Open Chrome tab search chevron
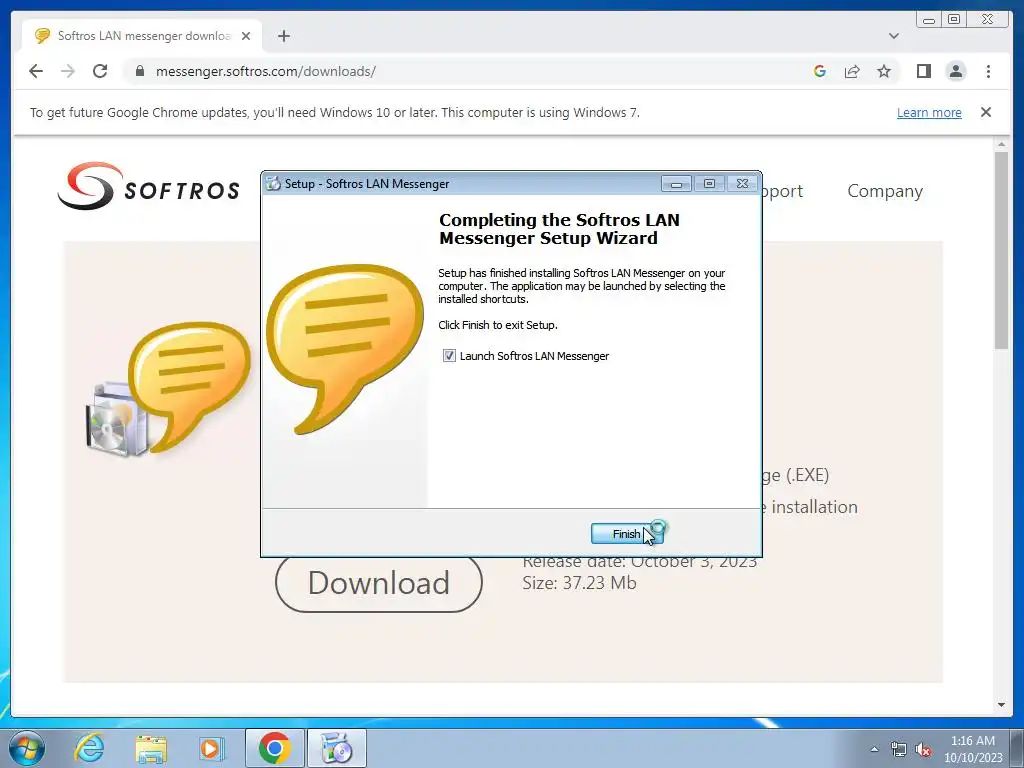 click(893, 36)
